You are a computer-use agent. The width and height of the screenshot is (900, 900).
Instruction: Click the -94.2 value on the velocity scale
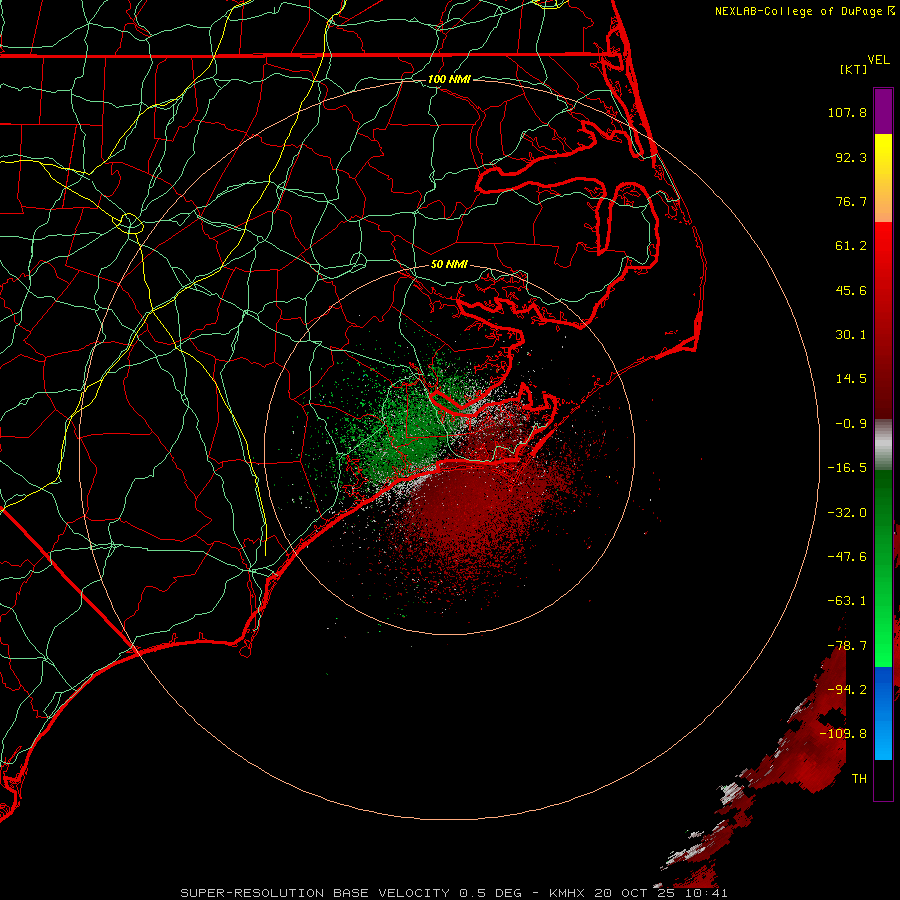click(847, 690)
